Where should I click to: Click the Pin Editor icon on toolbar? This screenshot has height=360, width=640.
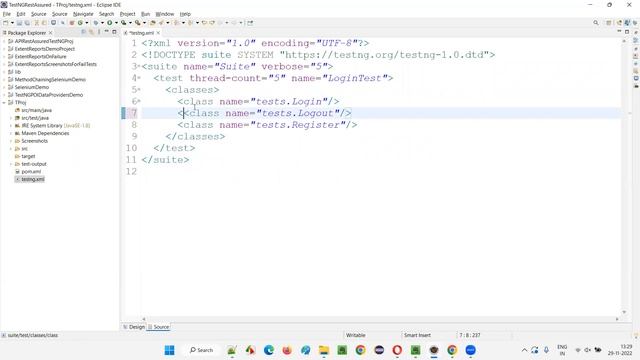pyautogui.click(x=250, y=23)
